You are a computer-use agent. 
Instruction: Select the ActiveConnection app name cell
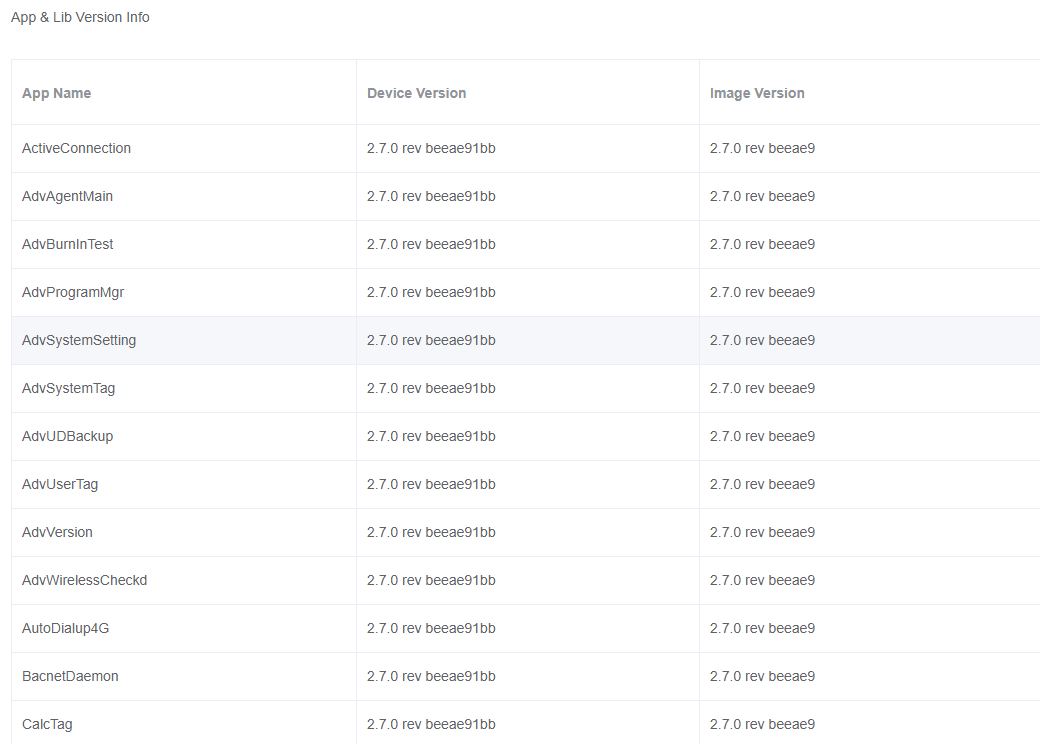(x=76, y=148)
